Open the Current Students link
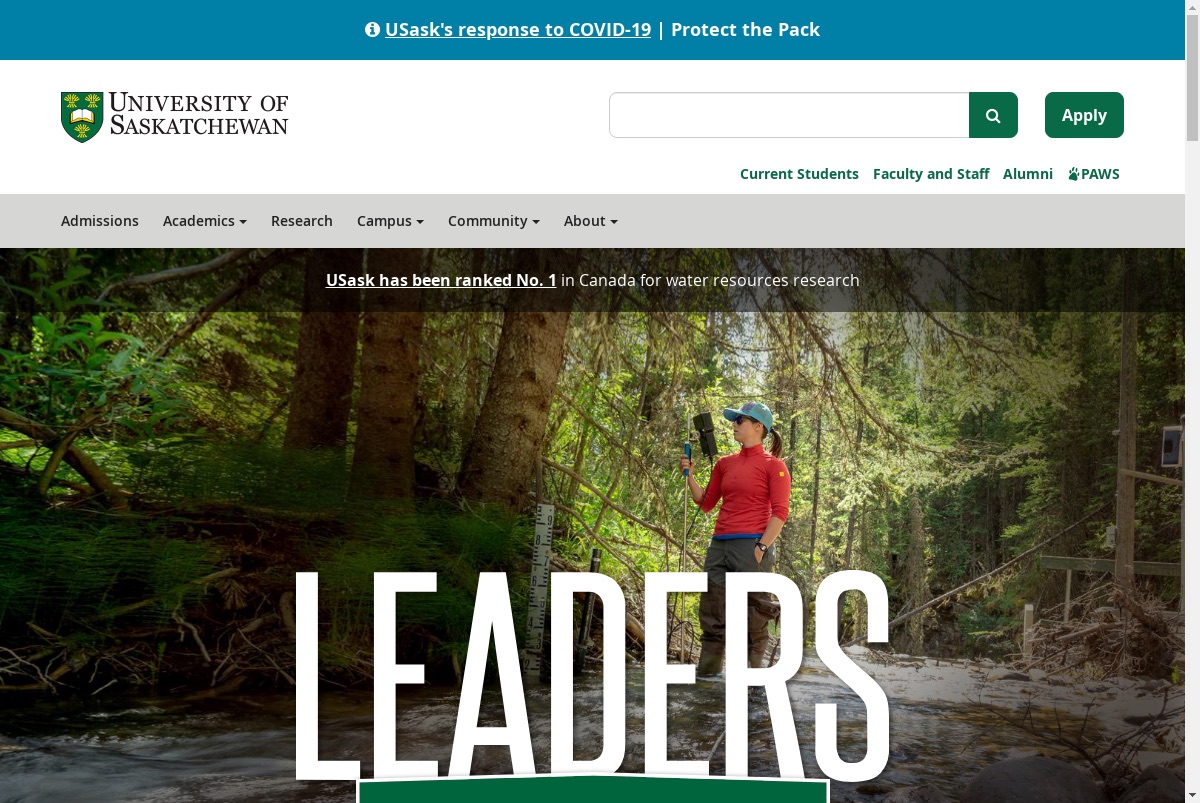The height and width of the screenshot is (803, 1200). [799, 174]
